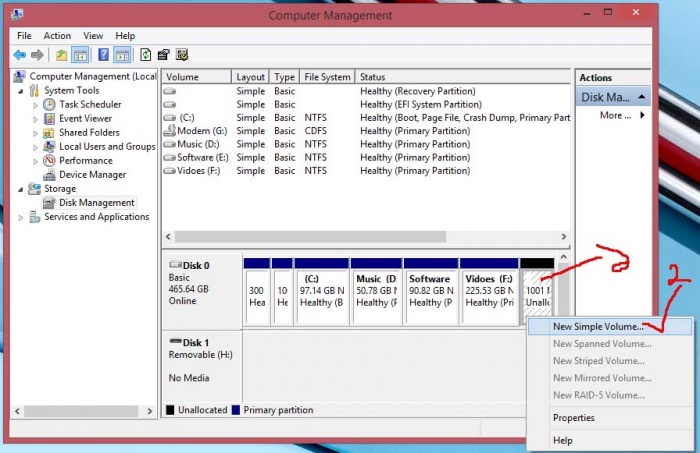Click the Modem (G:) disc drive icon
700x453 pixels.
coord(169,131)
